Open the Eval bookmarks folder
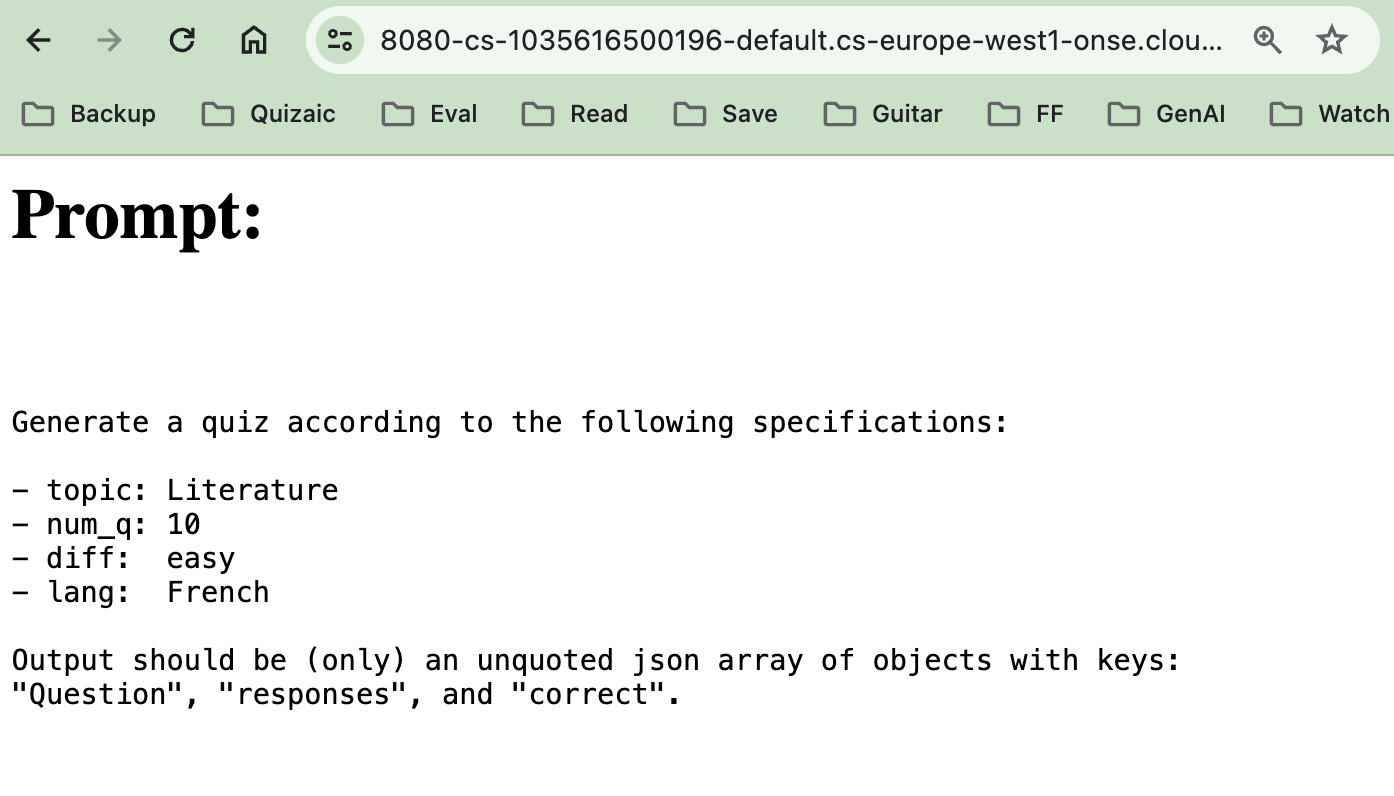This screenshot has width=1394, height=796. click(x=430, y=114)
